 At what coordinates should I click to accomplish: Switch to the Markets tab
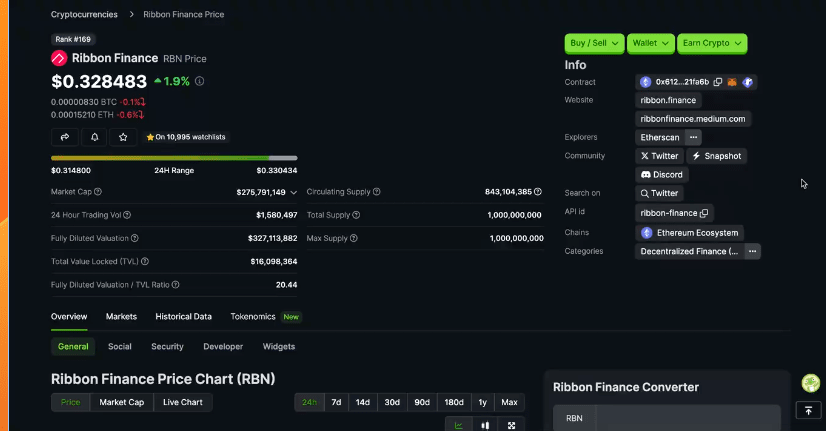[121, 317]
